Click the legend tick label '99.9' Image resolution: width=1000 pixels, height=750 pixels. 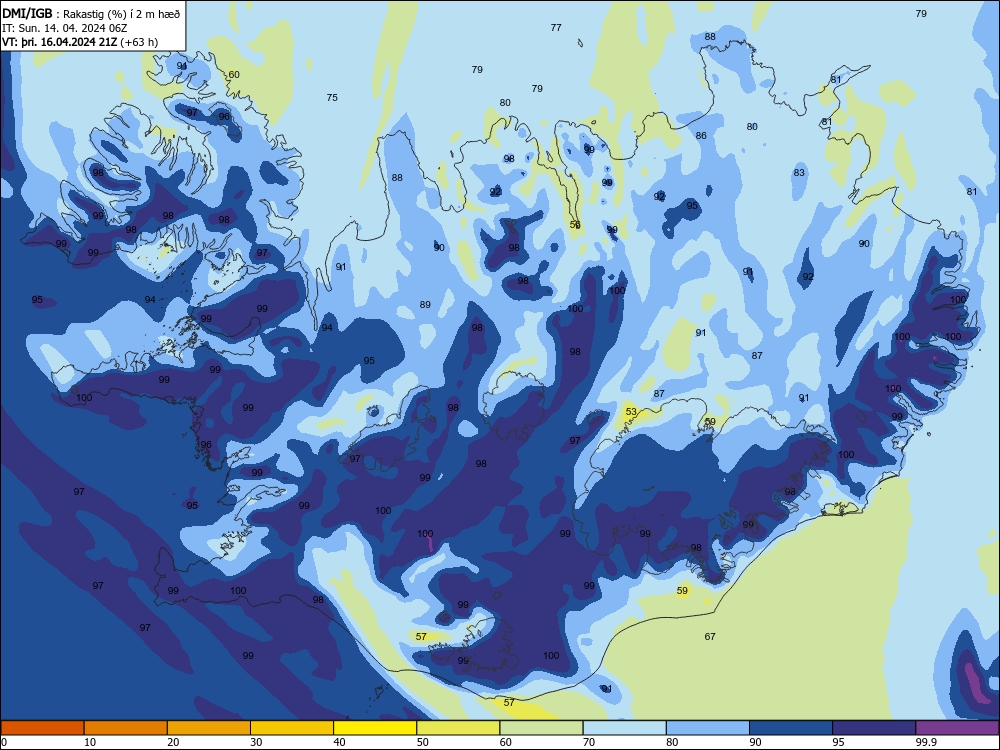(x=925, y=742)
